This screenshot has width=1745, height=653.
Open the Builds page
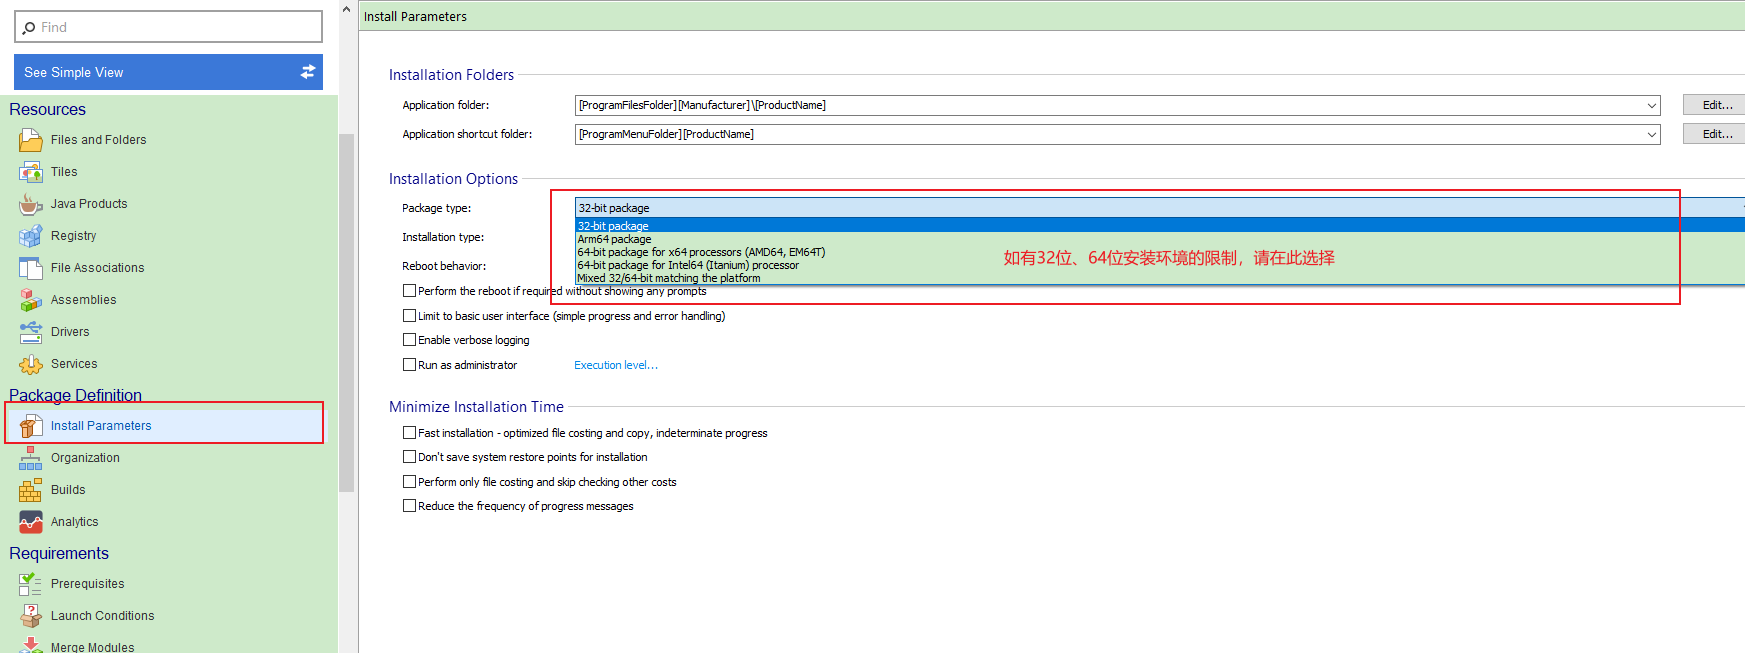click(68, 490)
